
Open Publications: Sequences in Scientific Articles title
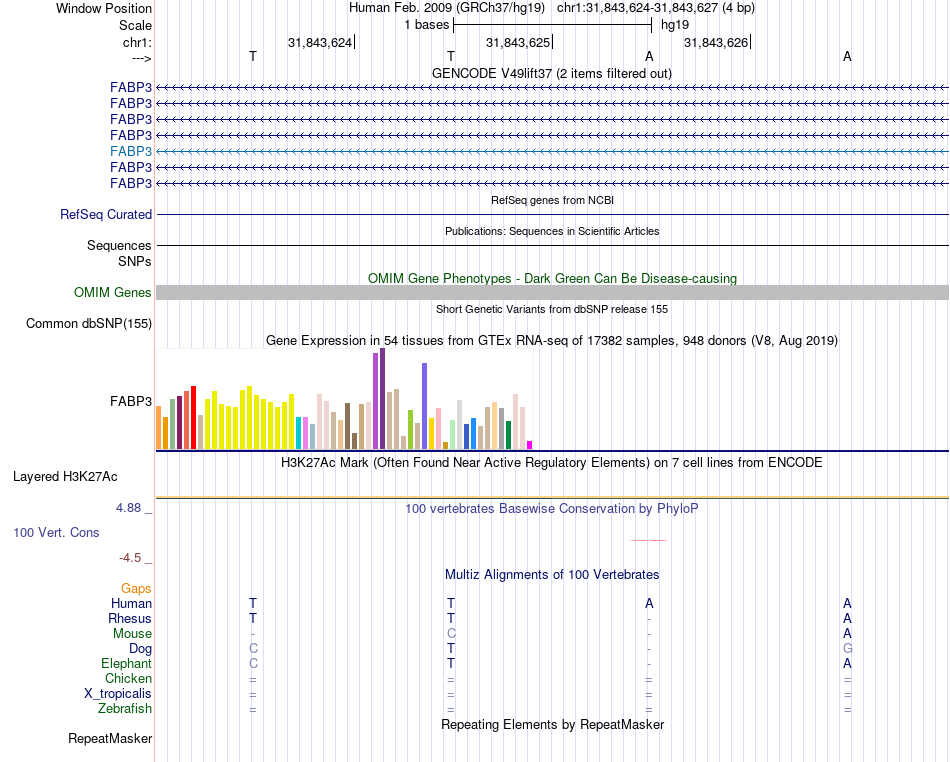[552, 231]
